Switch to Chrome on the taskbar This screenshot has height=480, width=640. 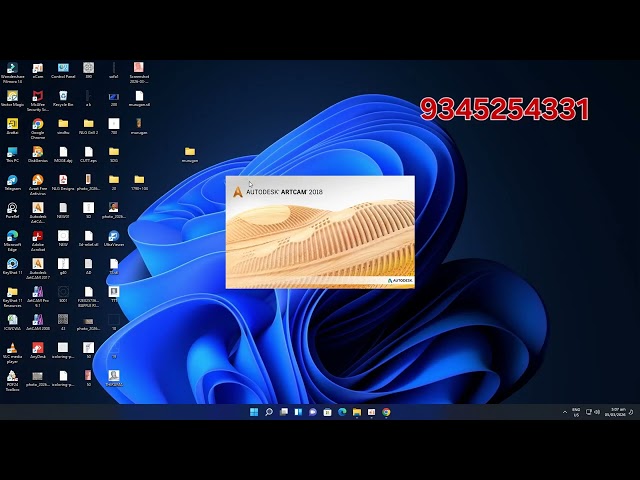click(x=386, y=412)
